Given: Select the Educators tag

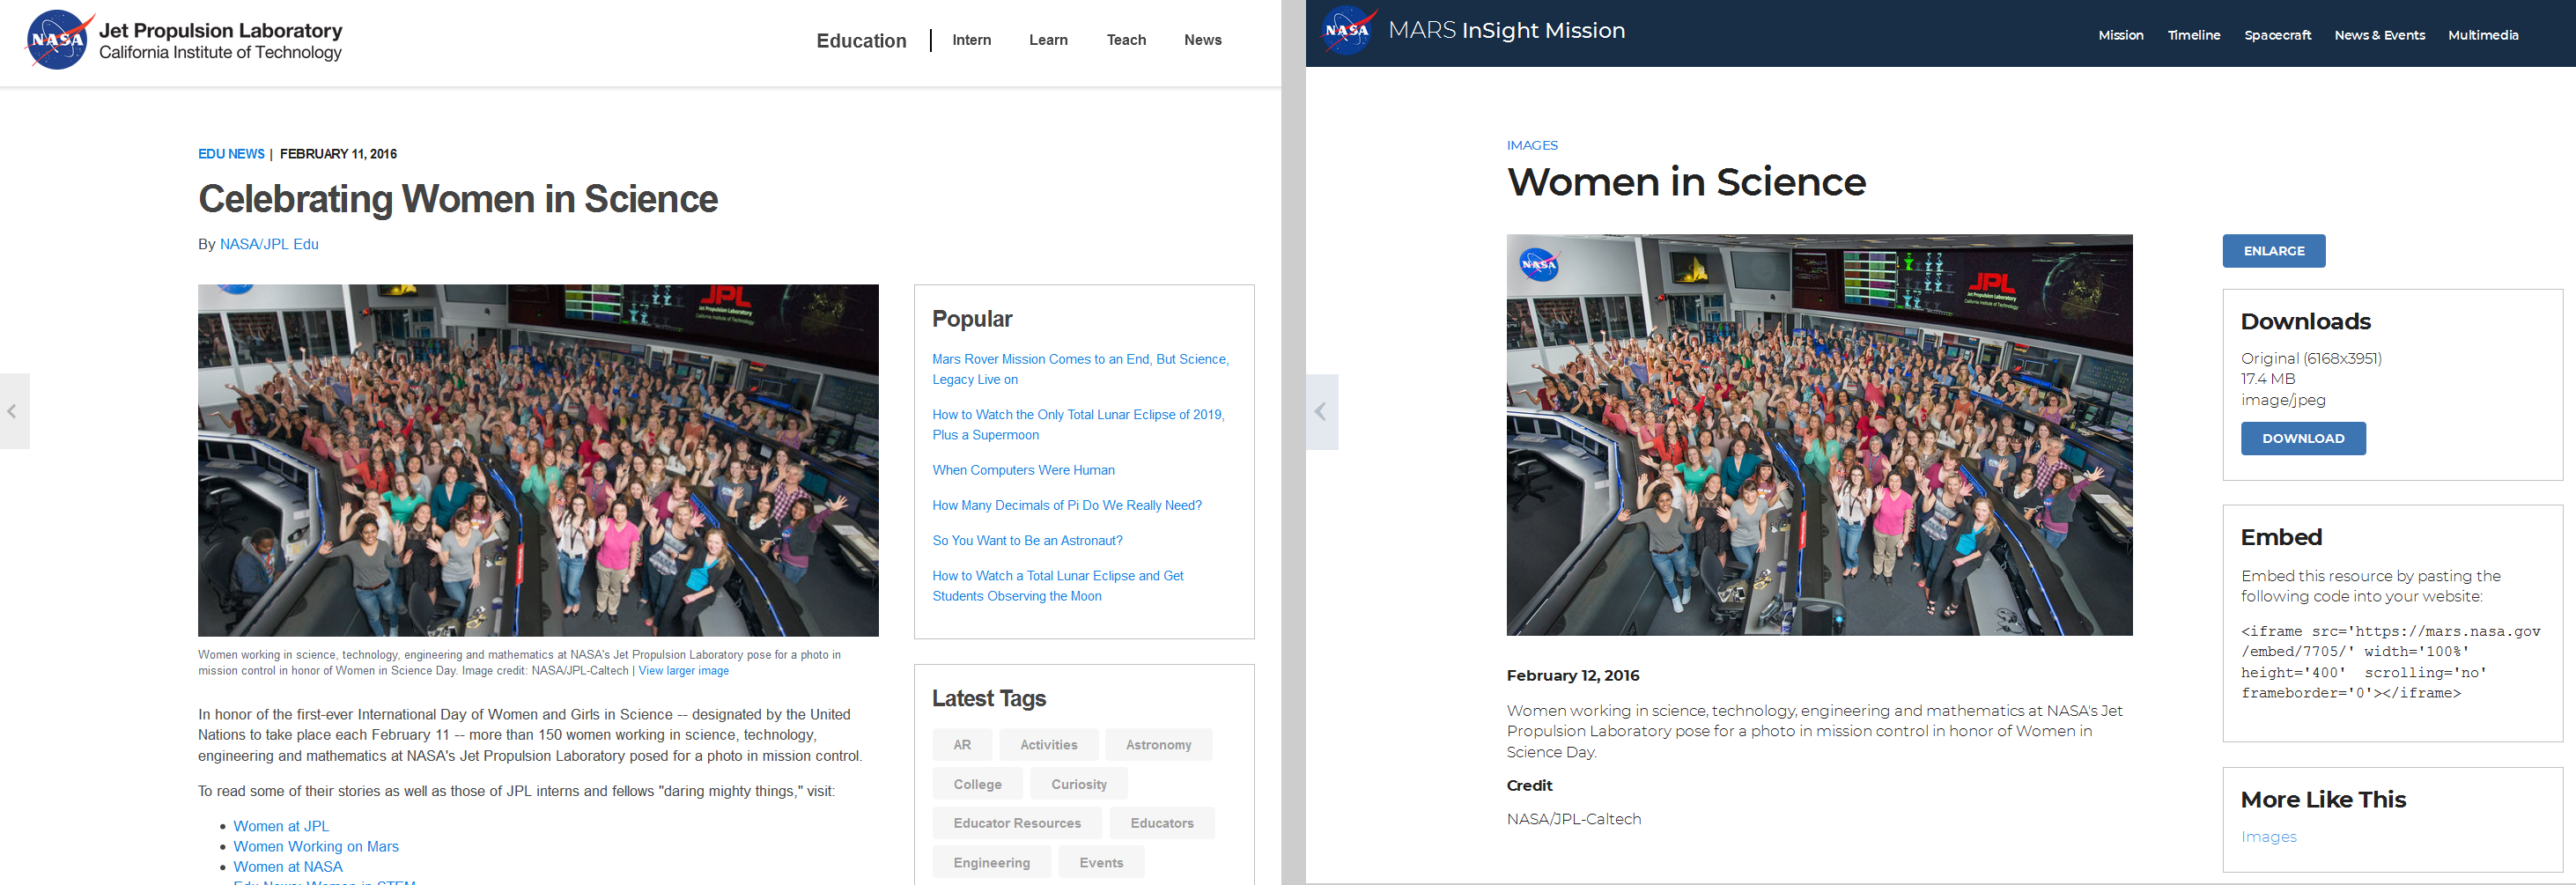Looking at the screenshot, I should click(1161, 823).
